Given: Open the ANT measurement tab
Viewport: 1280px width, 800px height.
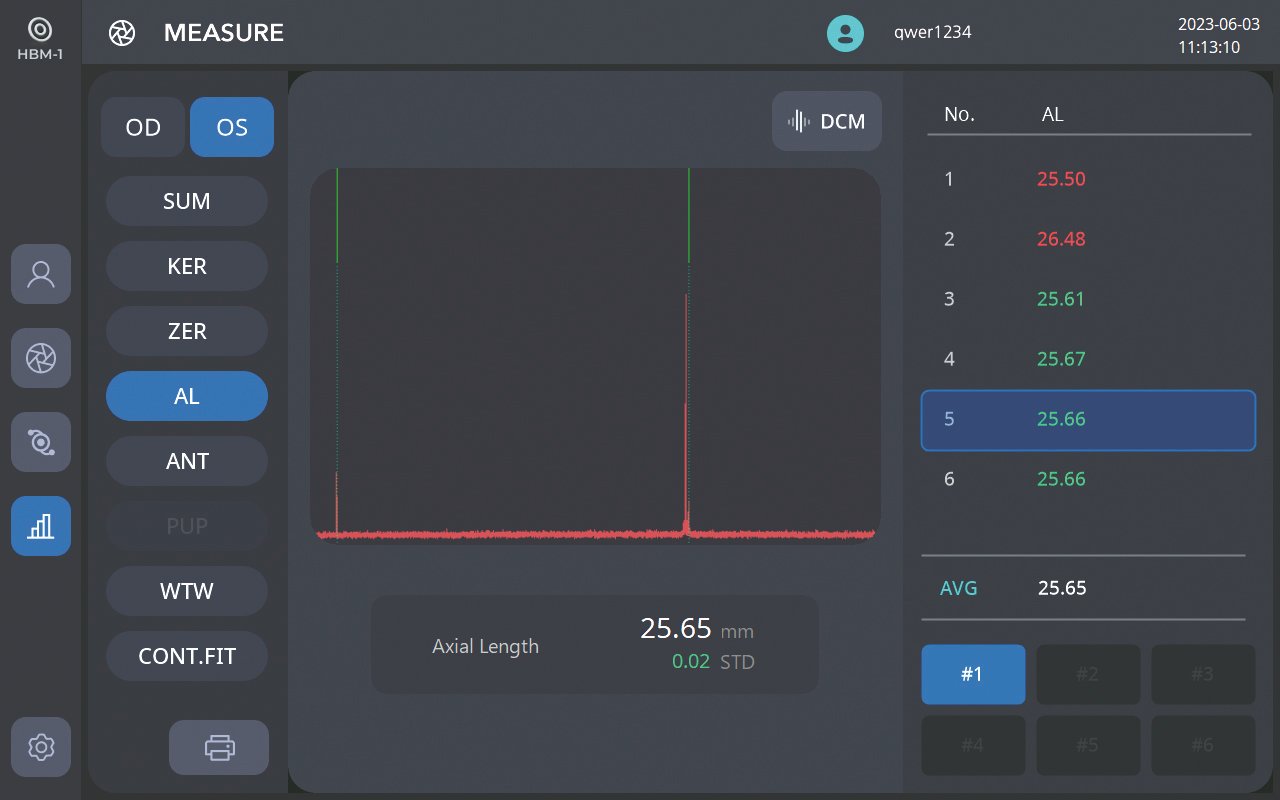Looking at the screenshot, I should [x=187, y=461].
